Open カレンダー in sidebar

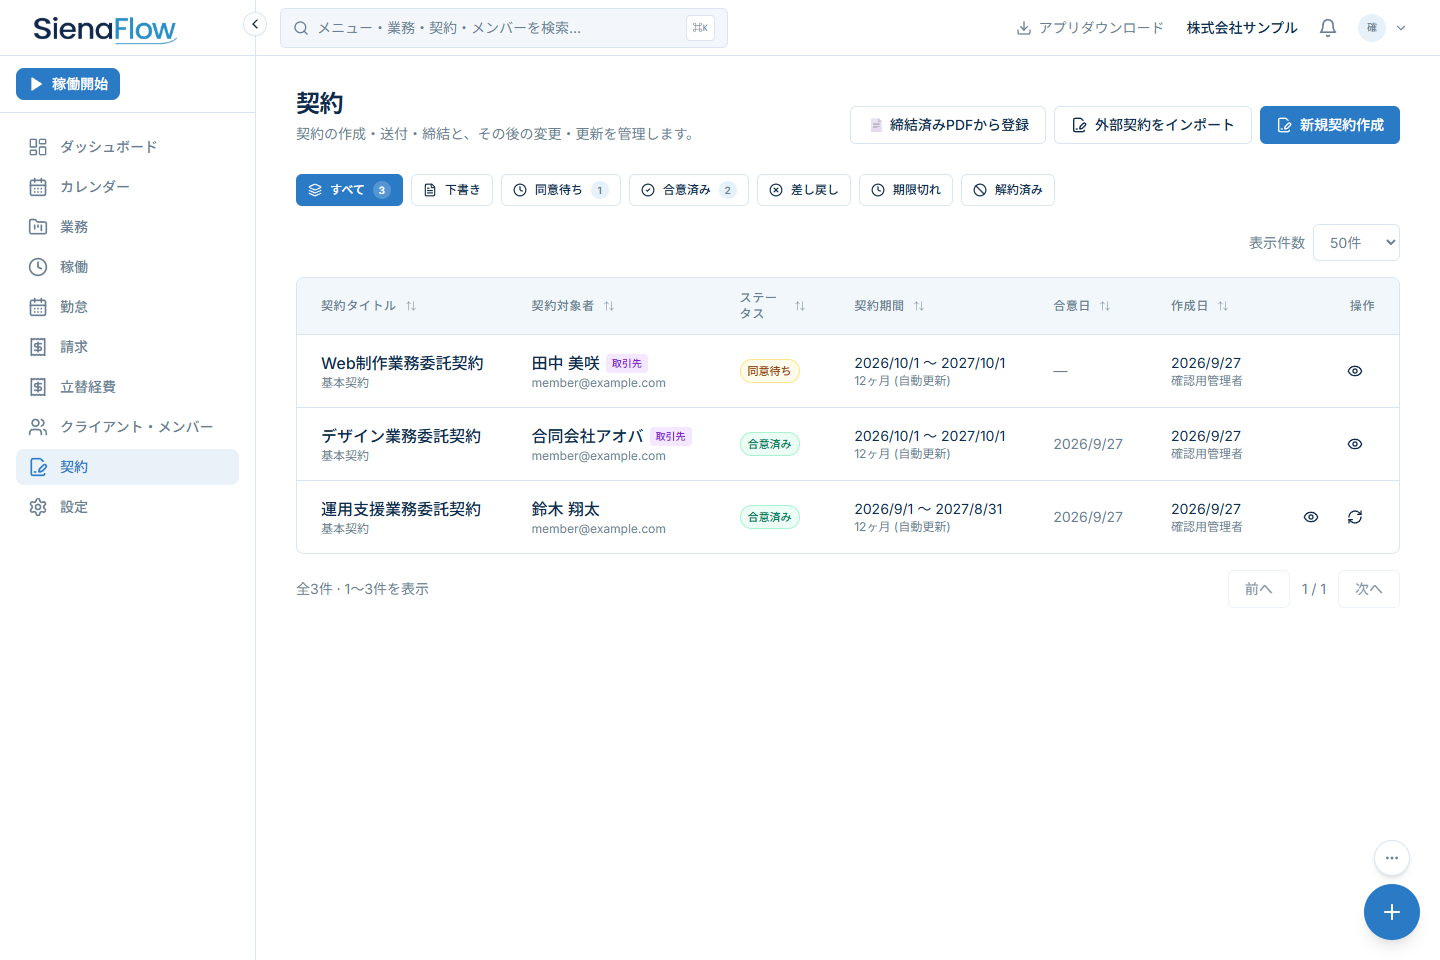point(127,187)
